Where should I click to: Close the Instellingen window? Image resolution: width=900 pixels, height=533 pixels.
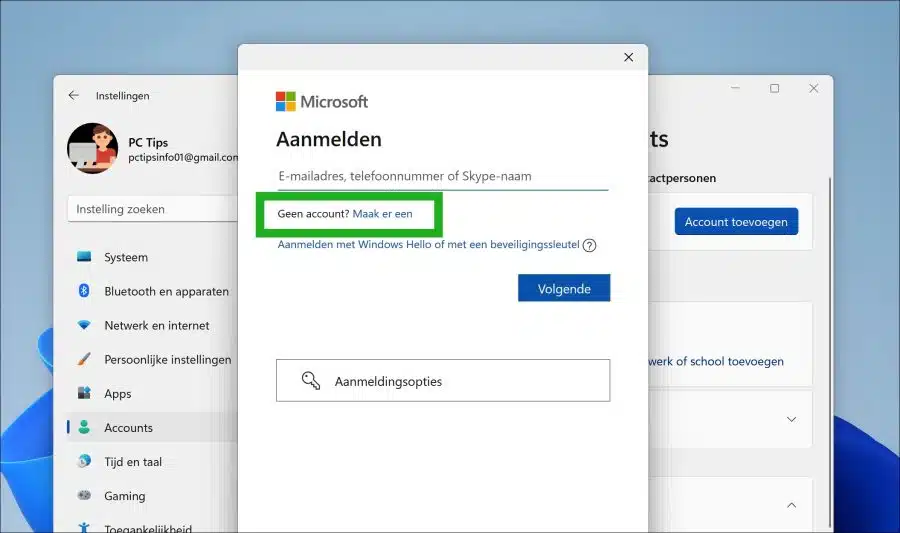tap(813, 88)
